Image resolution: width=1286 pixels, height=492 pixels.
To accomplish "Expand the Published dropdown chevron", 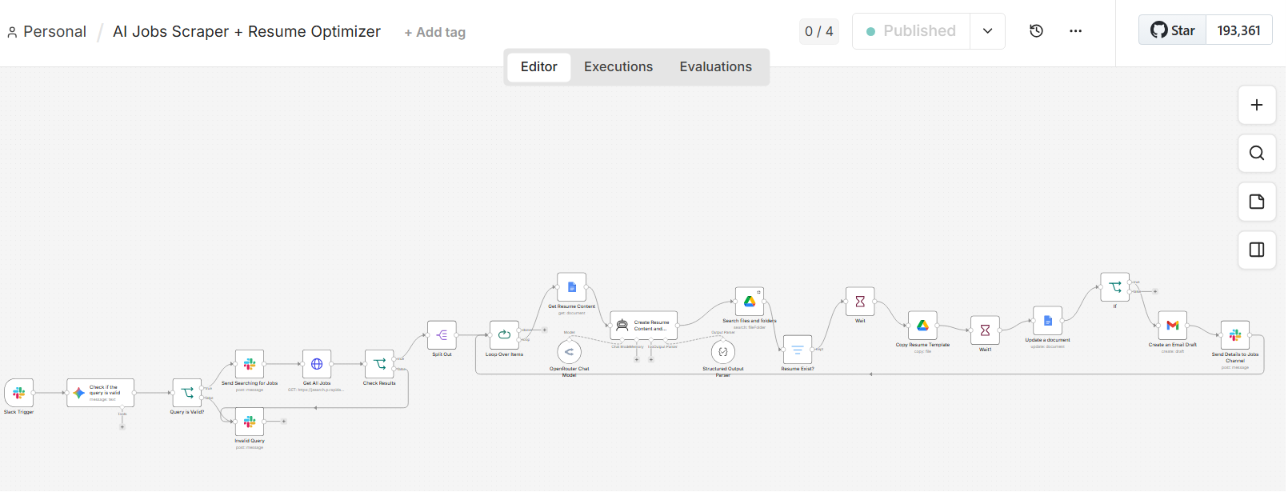I will (988, 31).
